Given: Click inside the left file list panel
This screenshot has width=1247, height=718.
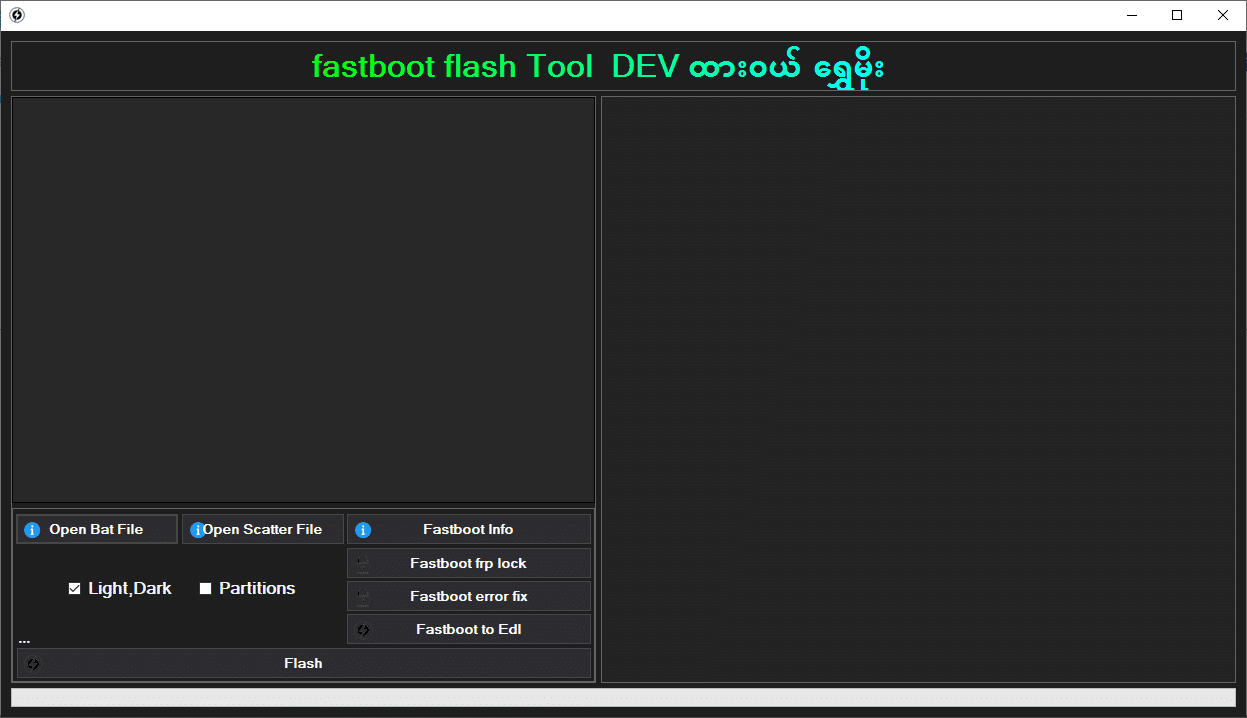Looking at the screenshot, I should coord(303,300).
